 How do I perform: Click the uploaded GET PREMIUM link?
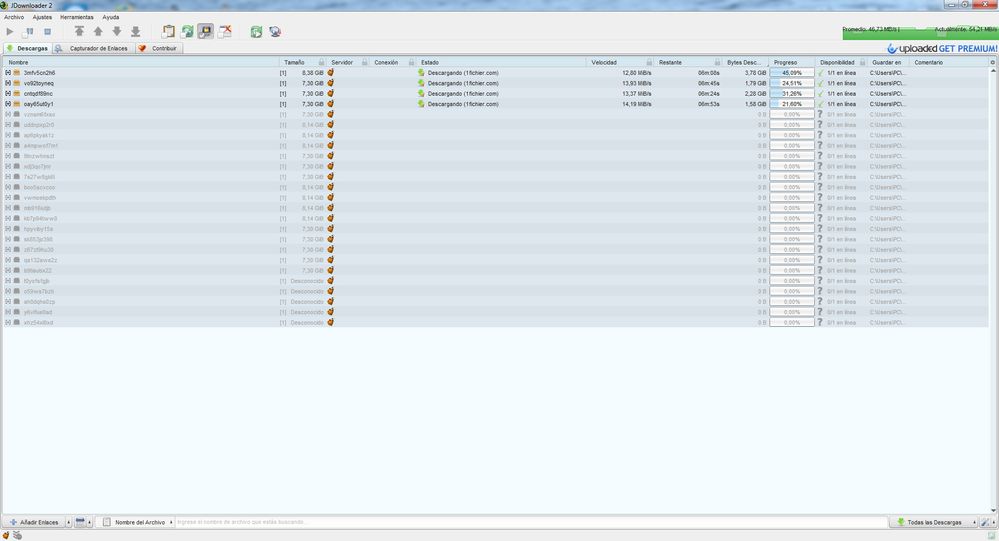[x=941, y=48]
